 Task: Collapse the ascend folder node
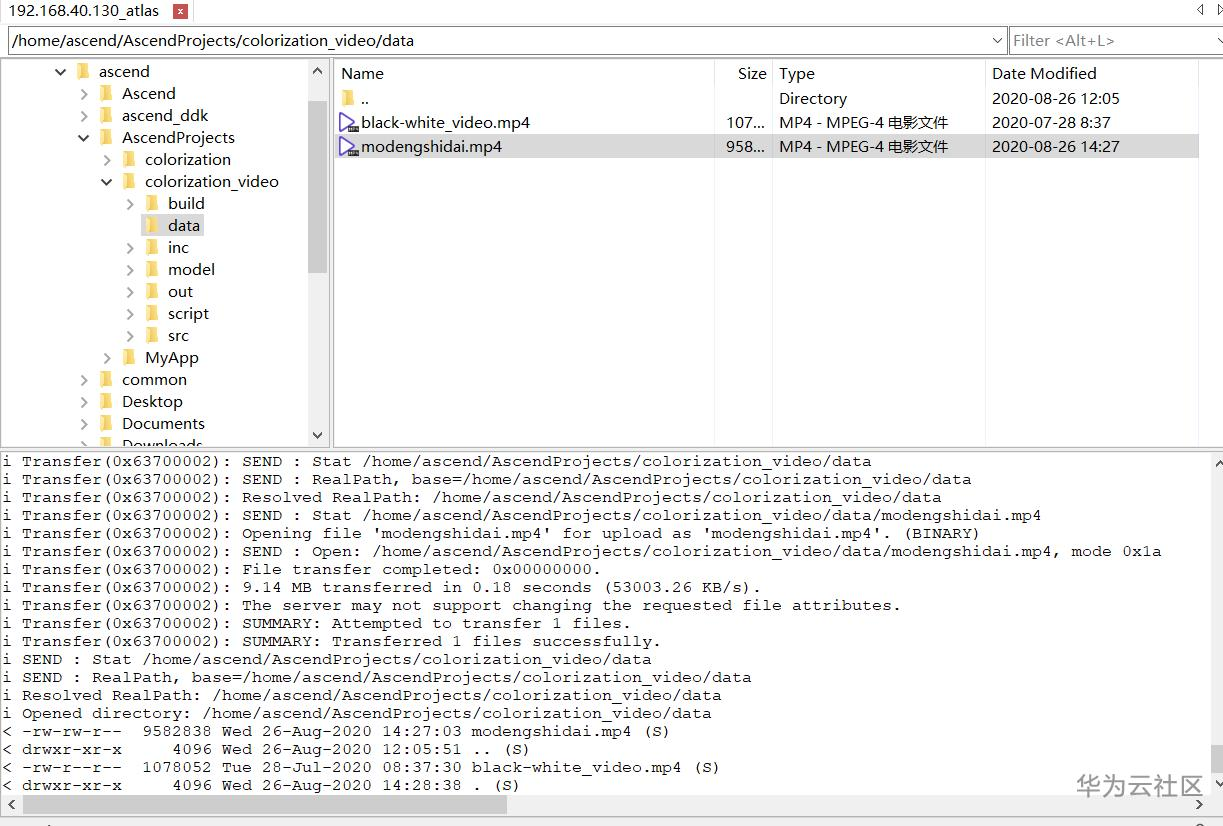pos(61,72)
